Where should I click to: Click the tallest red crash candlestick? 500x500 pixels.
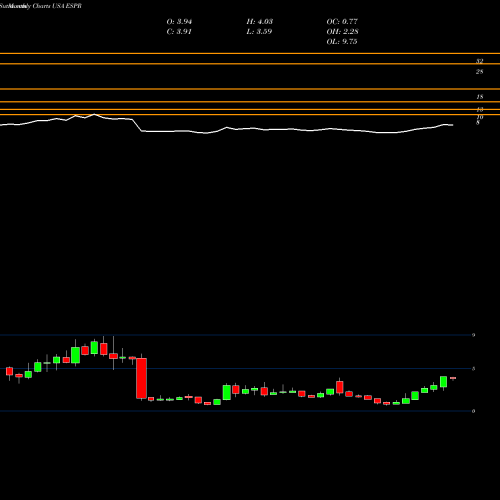click(x=141, y=378)
